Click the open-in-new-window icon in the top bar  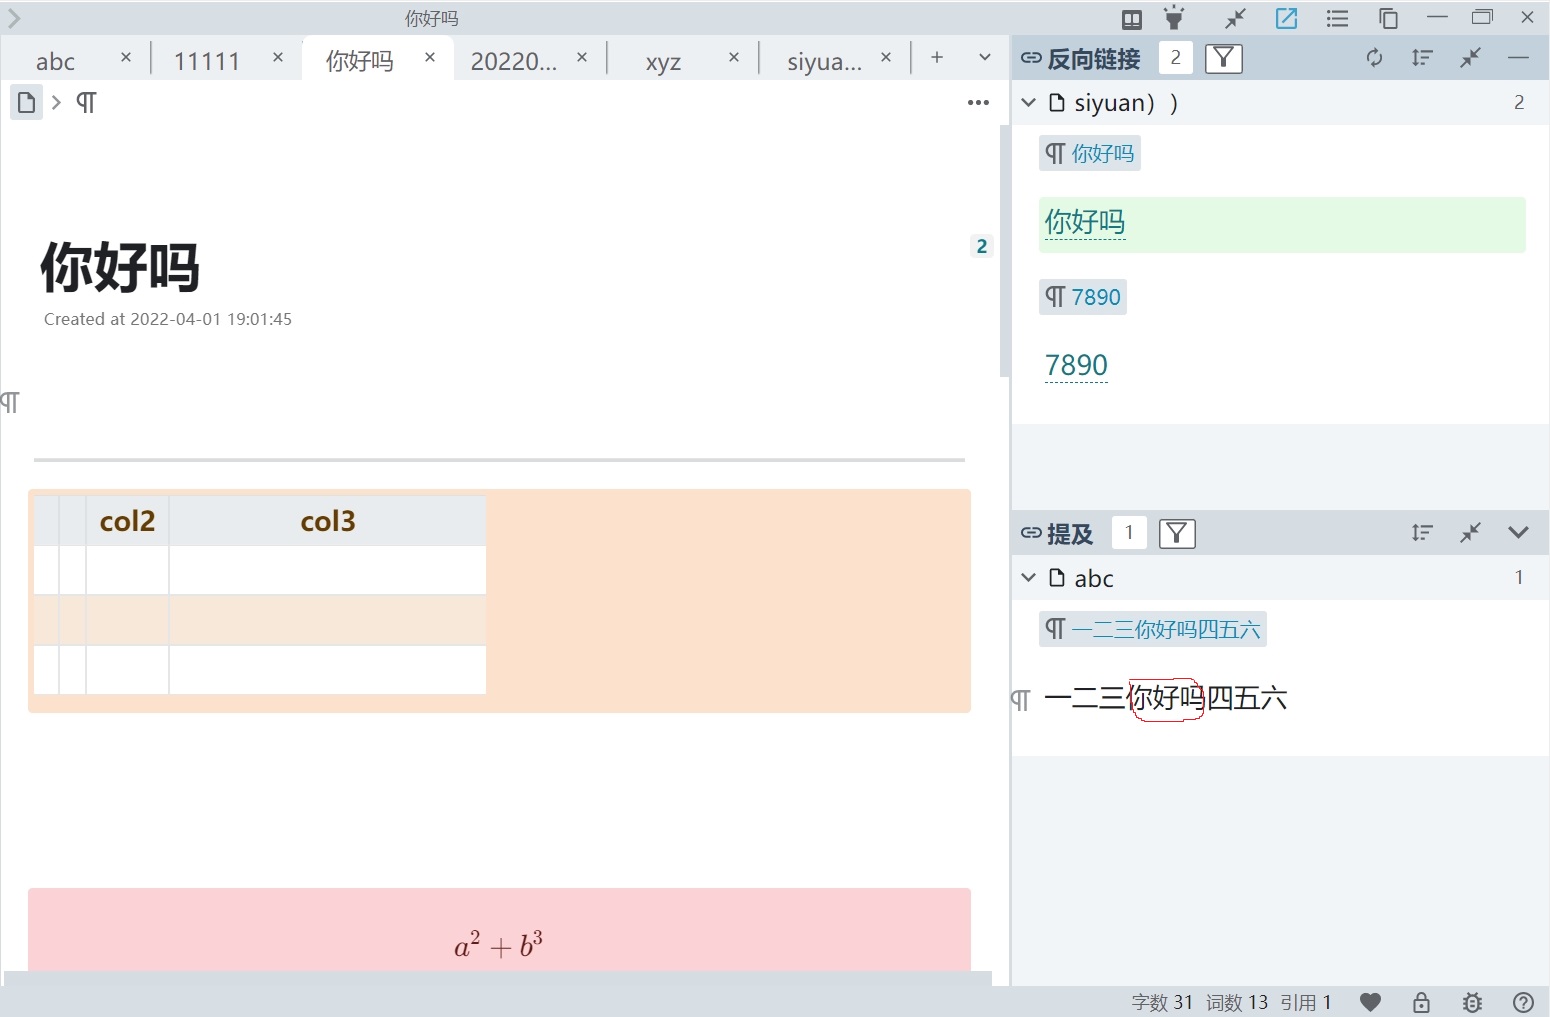pyautogui.click(x=1286, y=18)
